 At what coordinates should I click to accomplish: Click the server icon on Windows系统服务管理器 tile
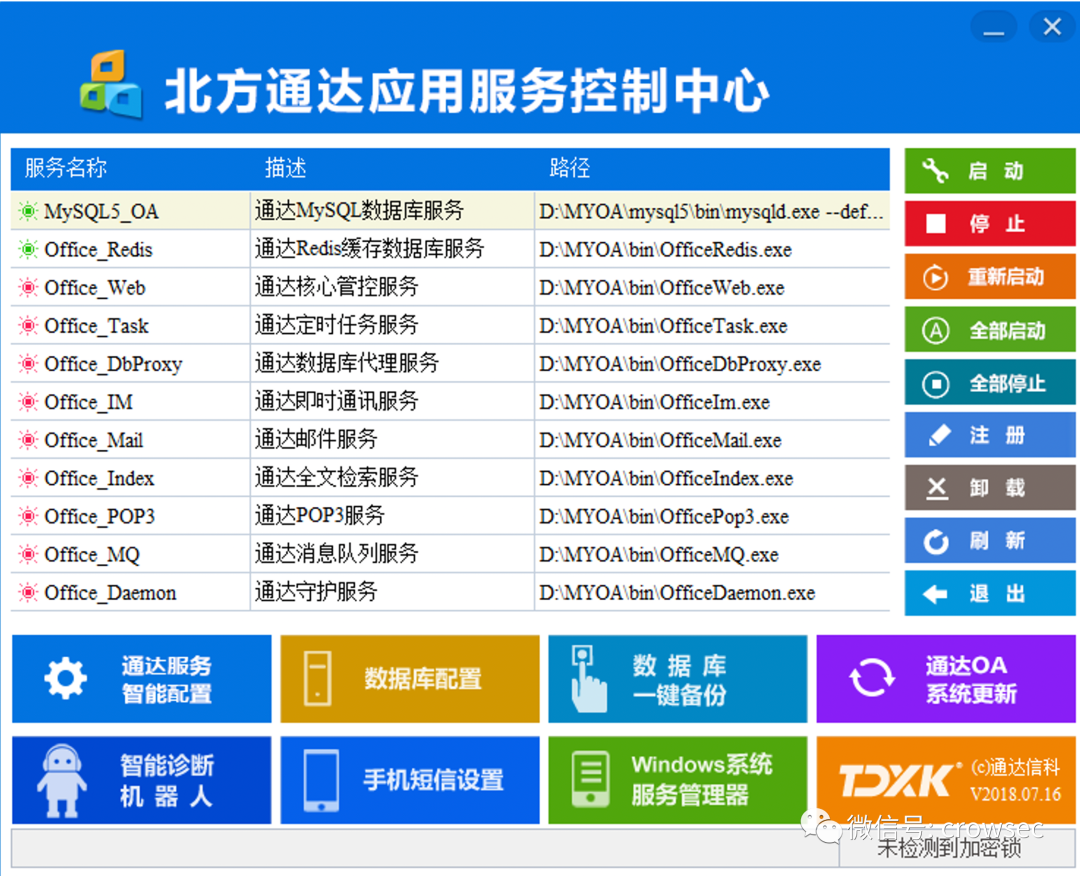pyautogui.click(x=591, y=779)
